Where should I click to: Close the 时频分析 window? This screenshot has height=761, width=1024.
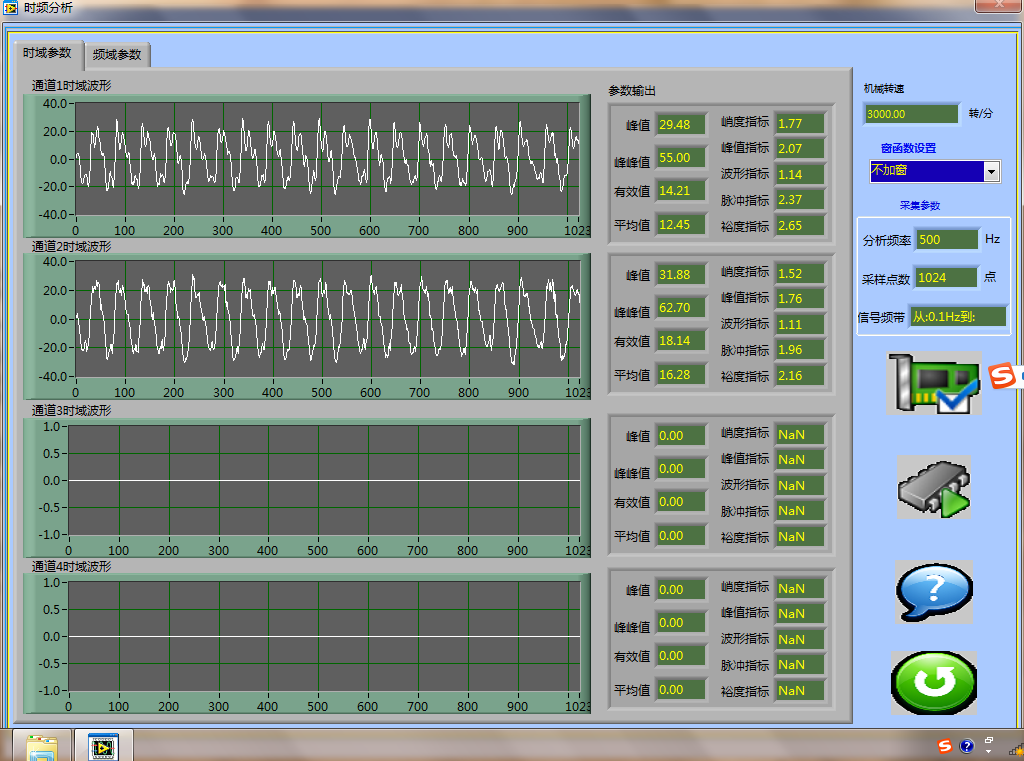pos(998,6)
